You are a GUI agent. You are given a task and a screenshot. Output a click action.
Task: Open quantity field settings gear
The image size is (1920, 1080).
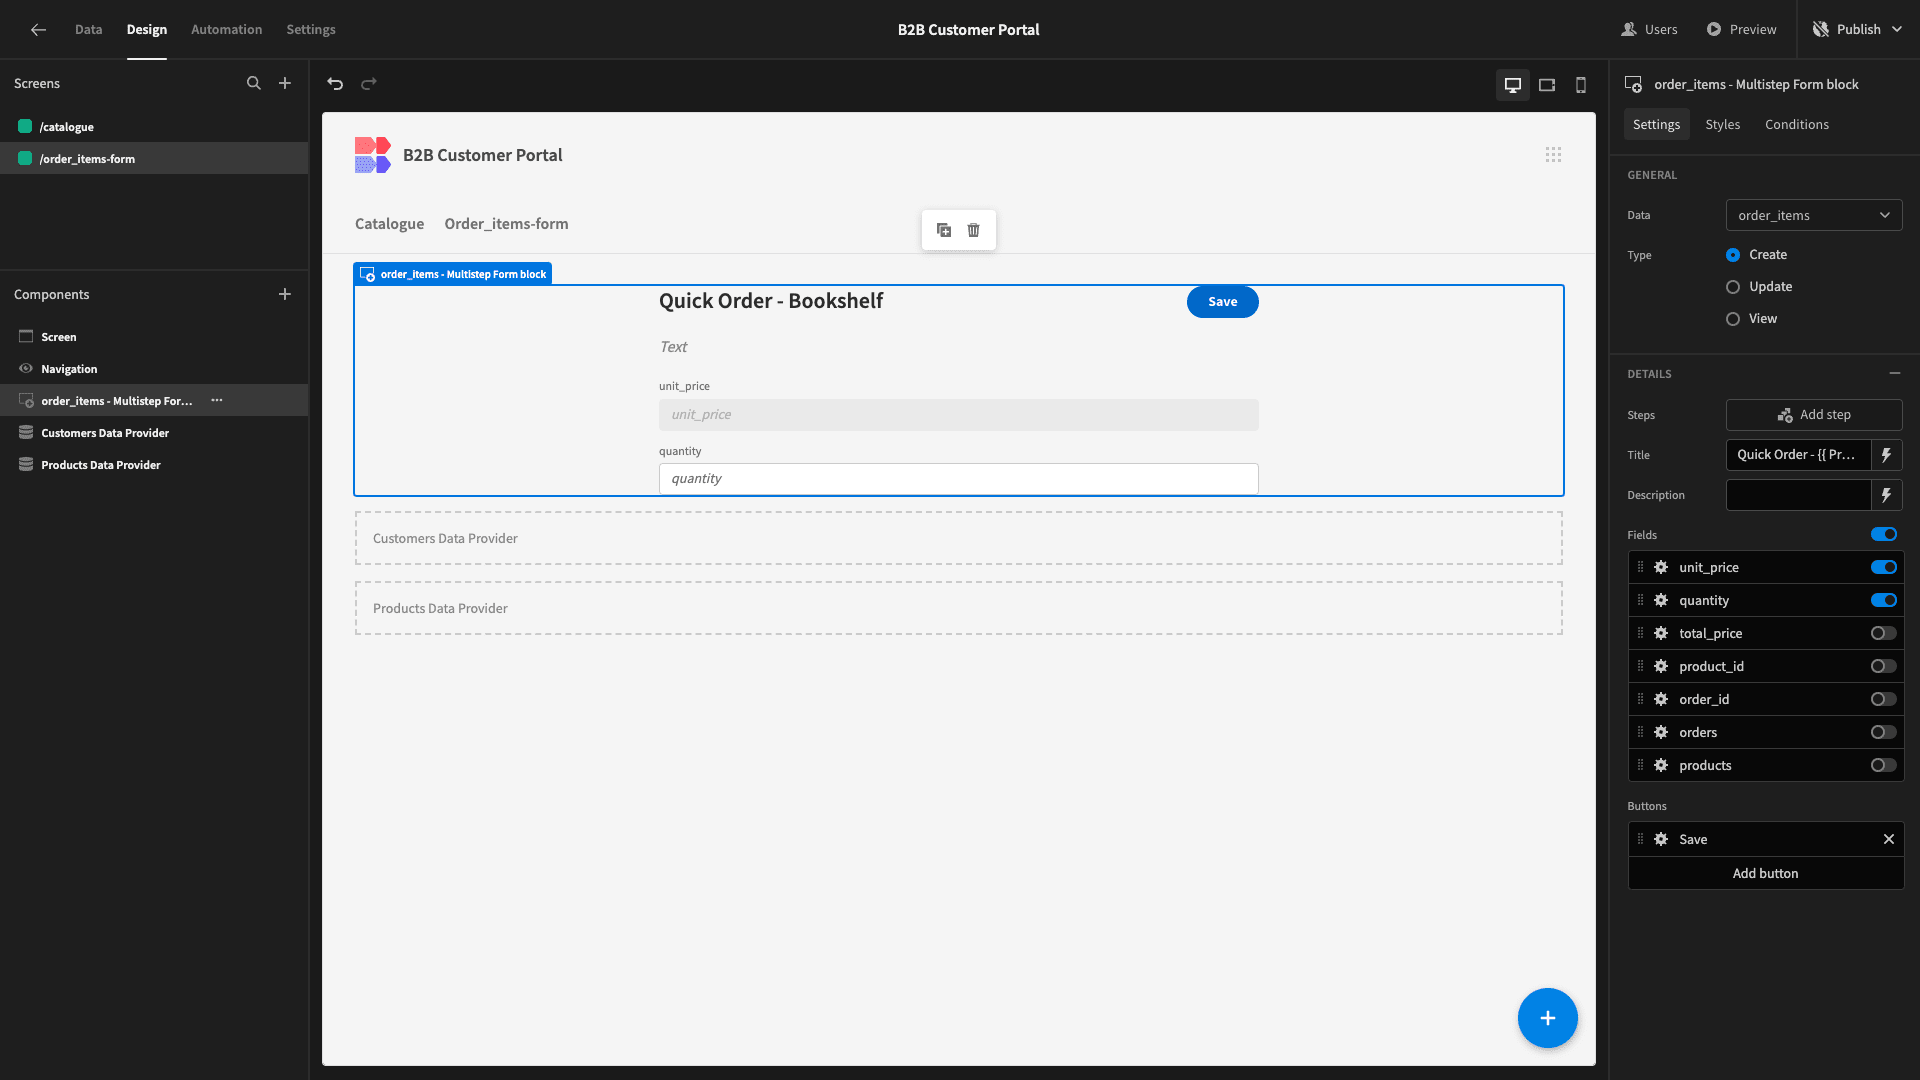1661,600
